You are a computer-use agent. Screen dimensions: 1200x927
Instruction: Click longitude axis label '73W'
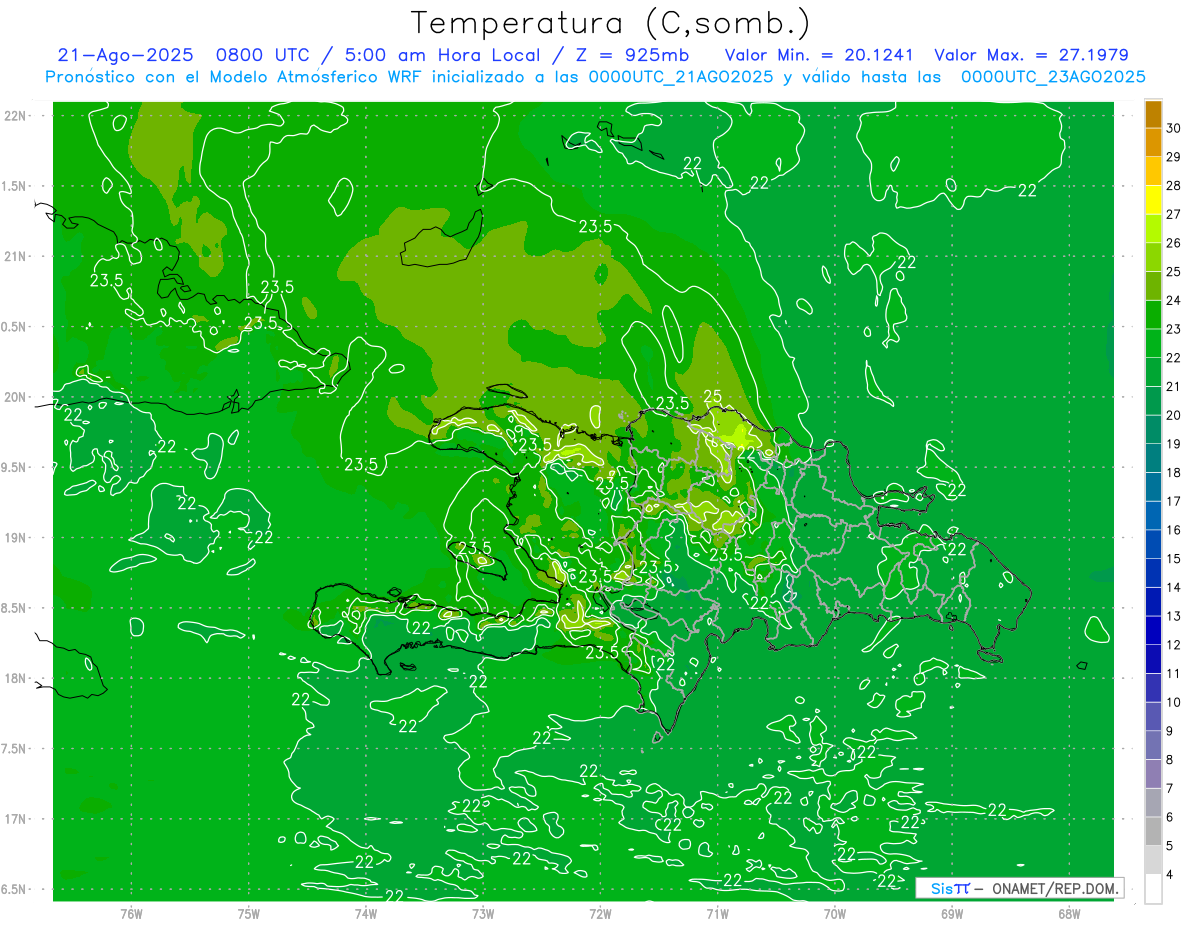[x=483, y=913]
